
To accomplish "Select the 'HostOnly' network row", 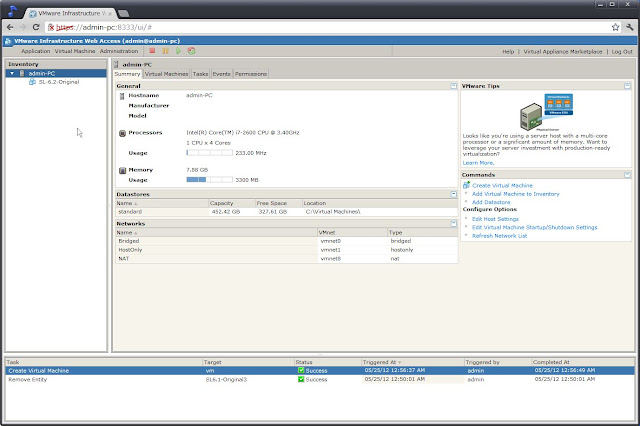I will click(287, 250).
